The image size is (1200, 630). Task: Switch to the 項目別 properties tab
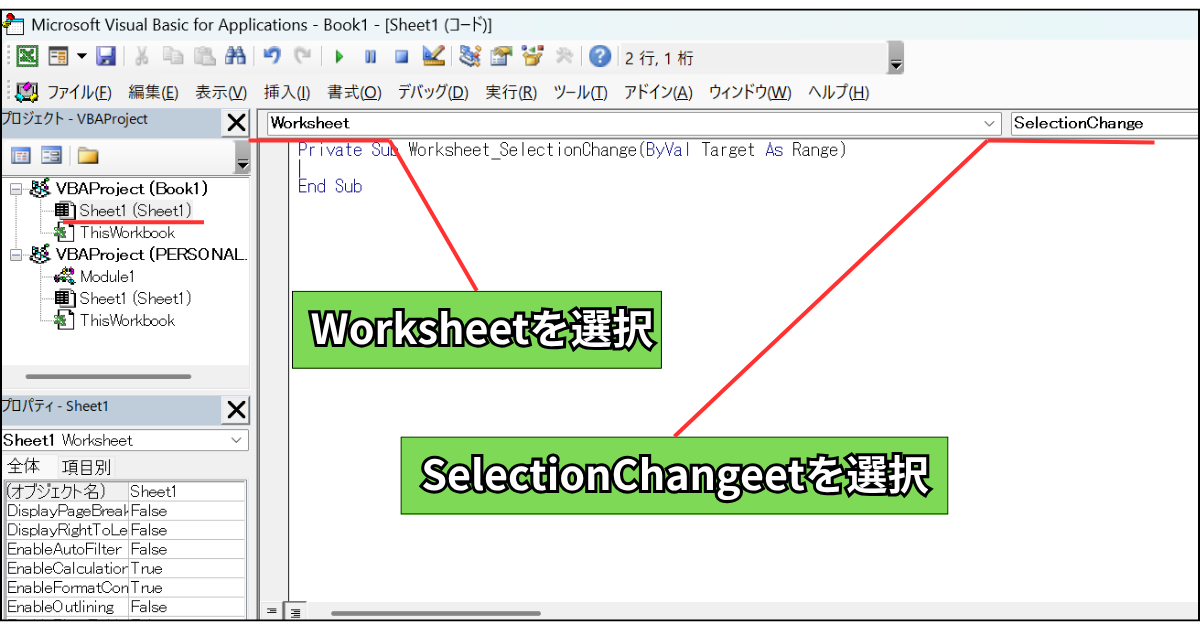[86, 466]
